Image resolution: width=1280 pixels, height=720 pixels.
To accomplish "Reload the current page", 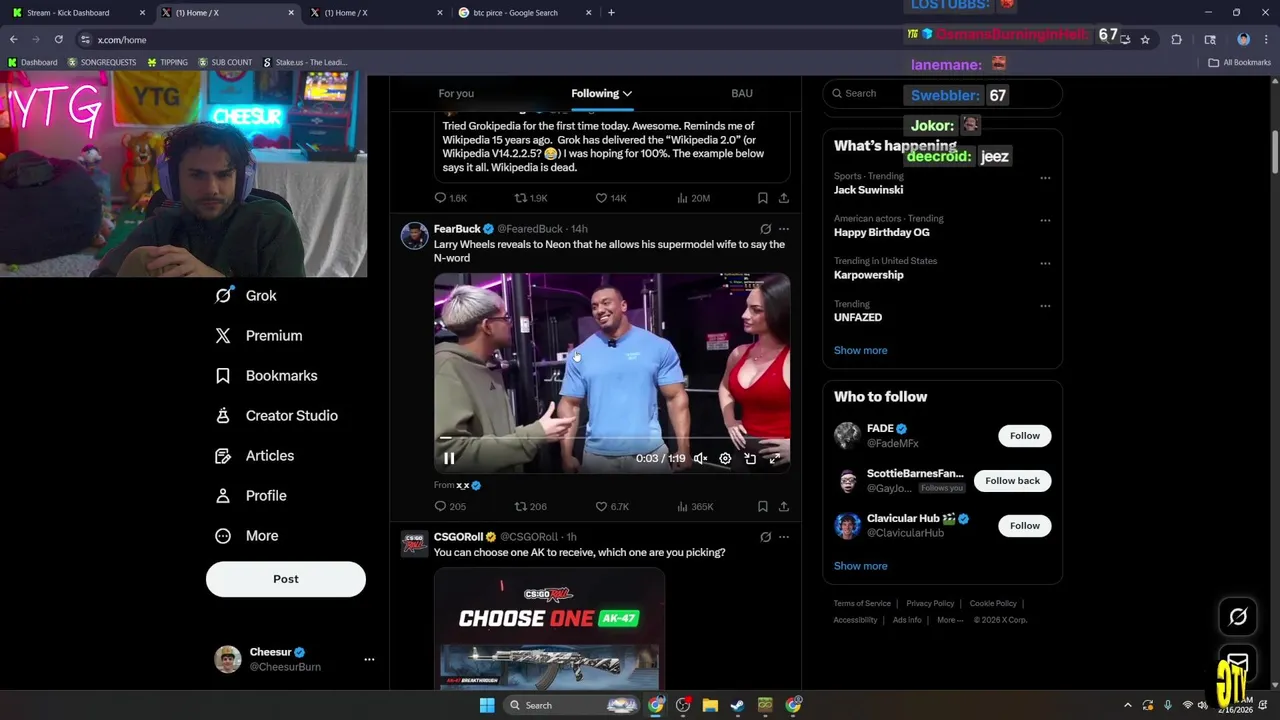I will click(x=58, y=39).
